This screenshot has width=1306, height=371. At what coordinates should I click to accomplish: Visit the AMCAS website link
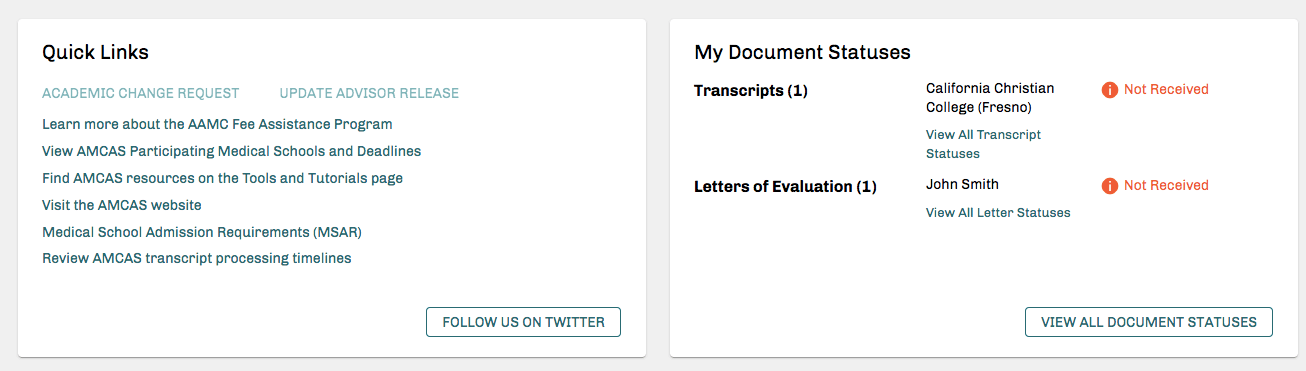(122, 205)
